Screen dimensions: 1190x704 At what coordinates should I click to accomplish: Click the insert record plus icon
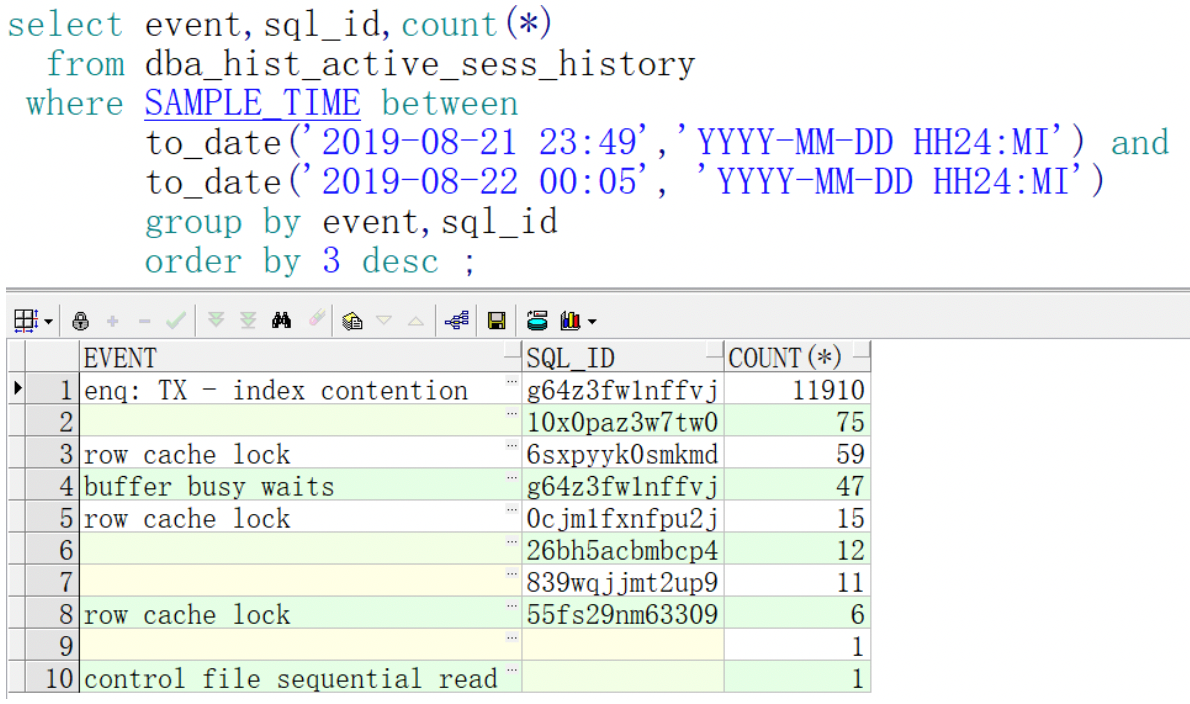(x=113, y=321)
